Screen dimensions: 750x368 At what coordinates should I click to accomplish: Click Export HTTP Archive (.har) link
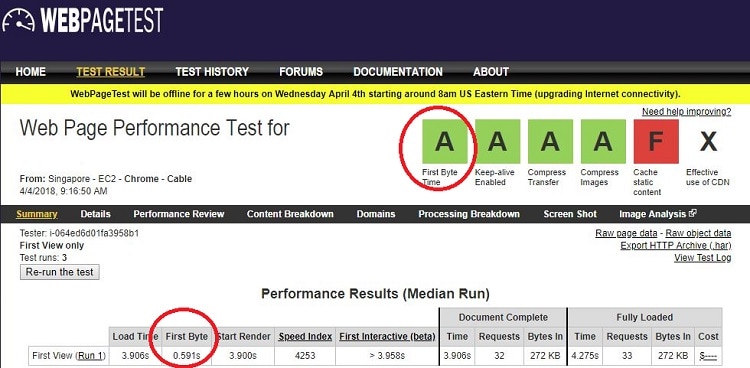[x=676, y=245]
